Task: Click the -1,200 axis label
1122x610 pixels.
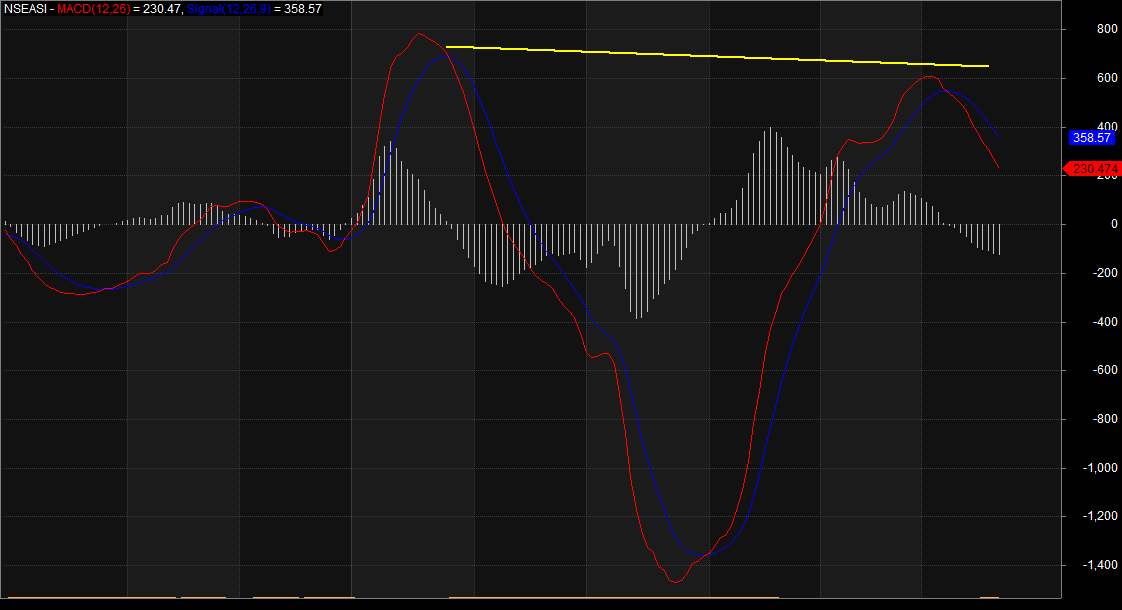Action: click(x=1101, y=516)
